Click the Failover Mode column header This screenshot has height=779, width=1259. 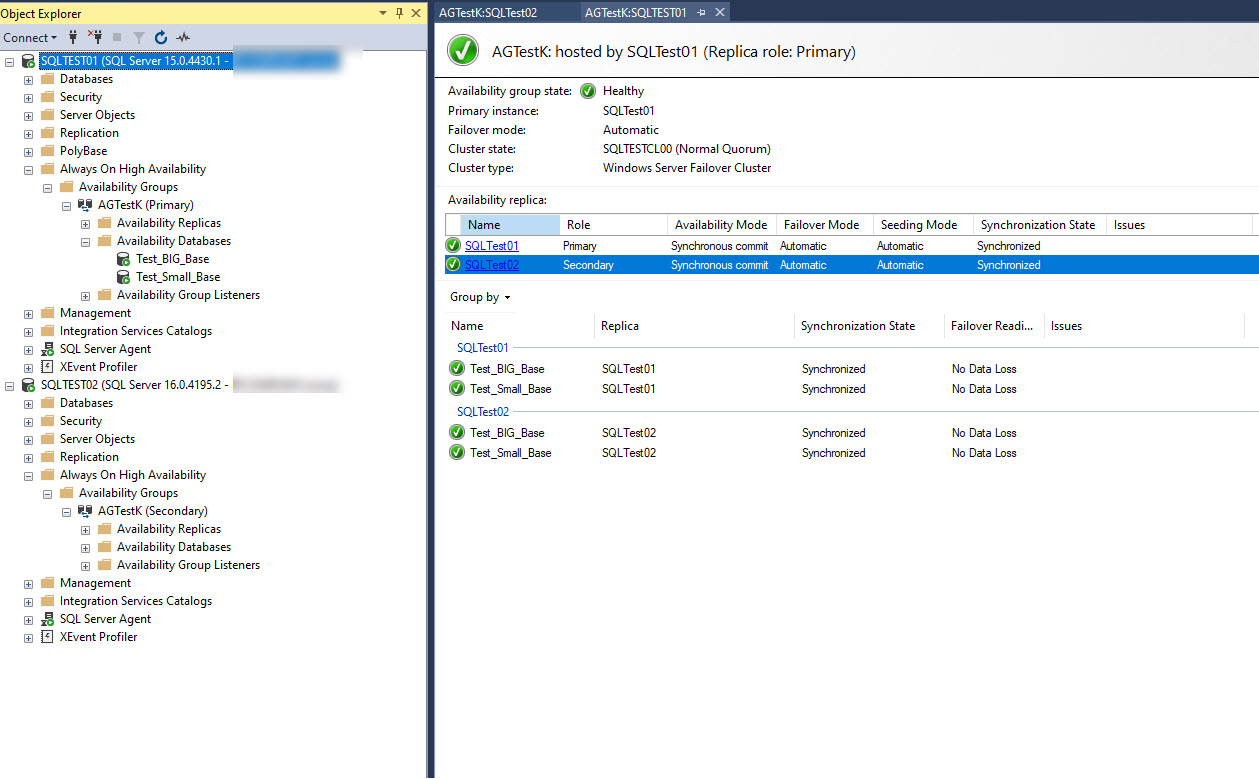[x=825, y=225]
